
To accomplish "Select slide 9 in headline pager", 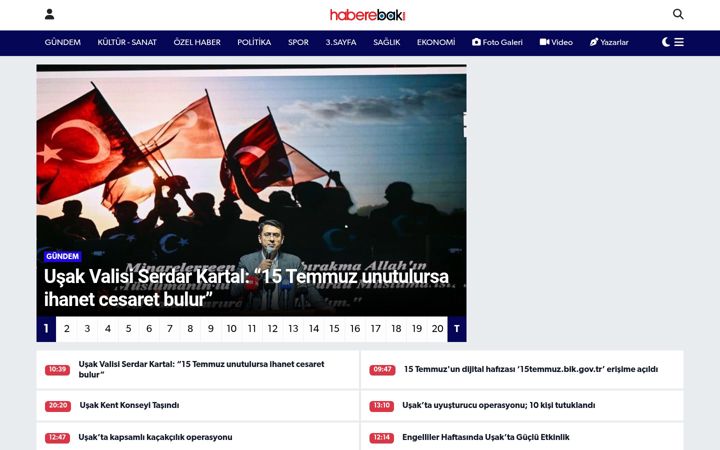I will [x=211, y=329].
